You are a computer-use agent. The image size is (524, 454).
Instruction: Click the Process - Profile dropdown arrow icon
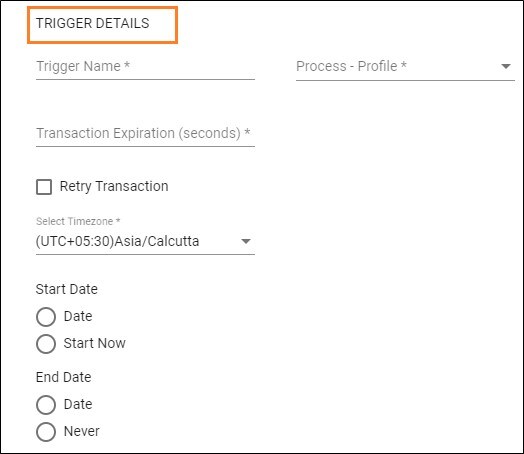coord(506,66)
